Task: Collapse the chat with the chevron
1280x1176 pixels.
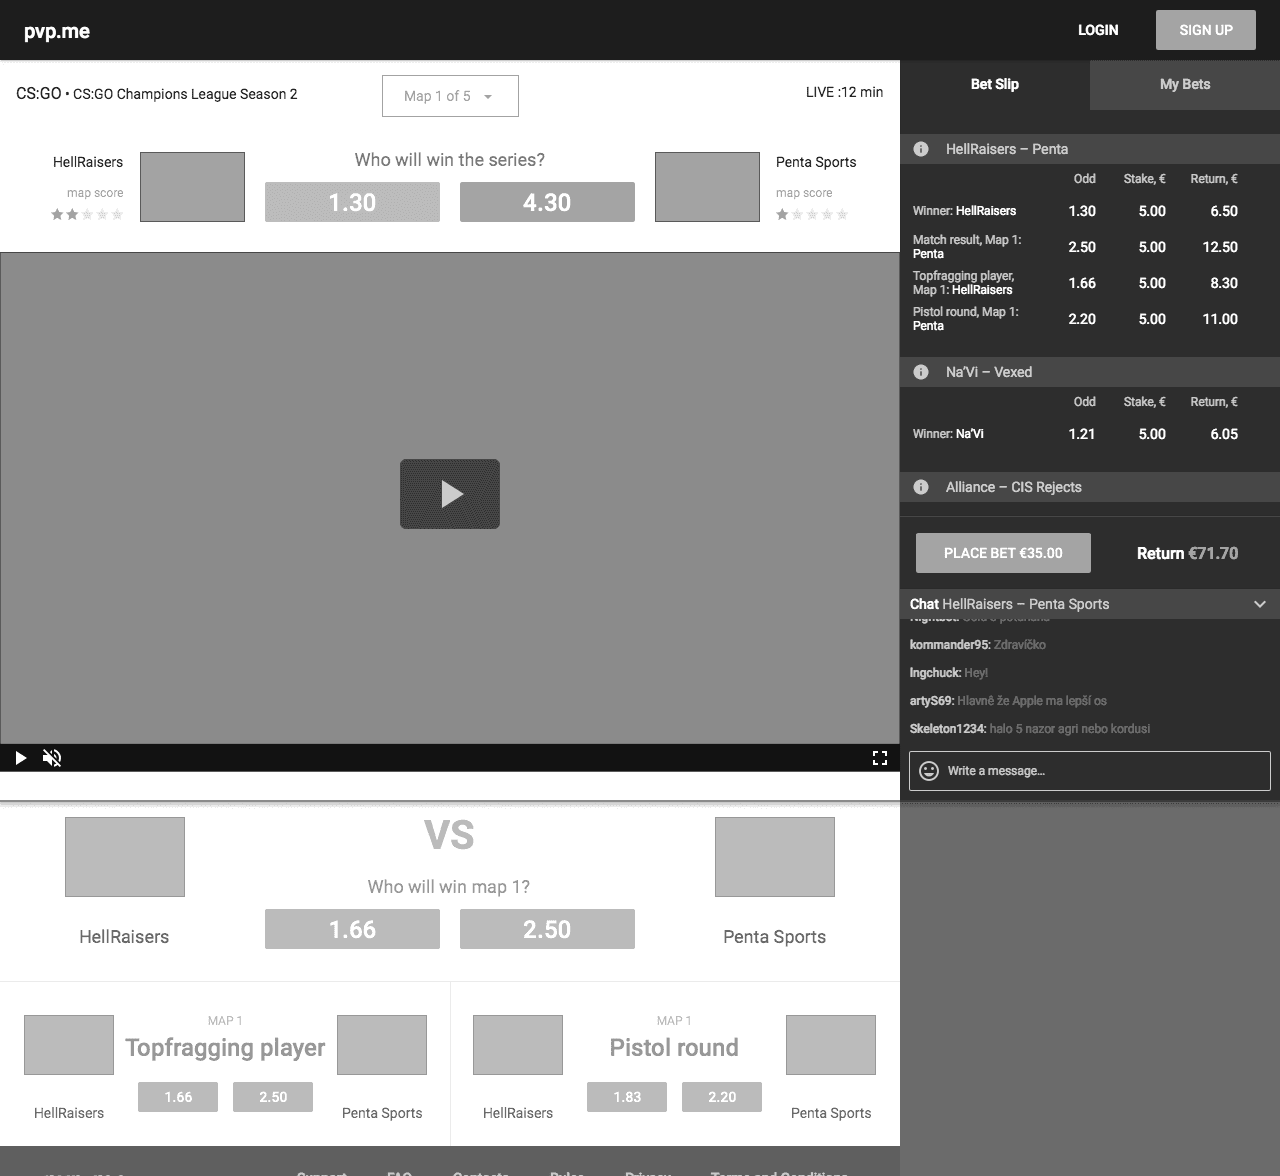Action: click(x=1260, y=604)
